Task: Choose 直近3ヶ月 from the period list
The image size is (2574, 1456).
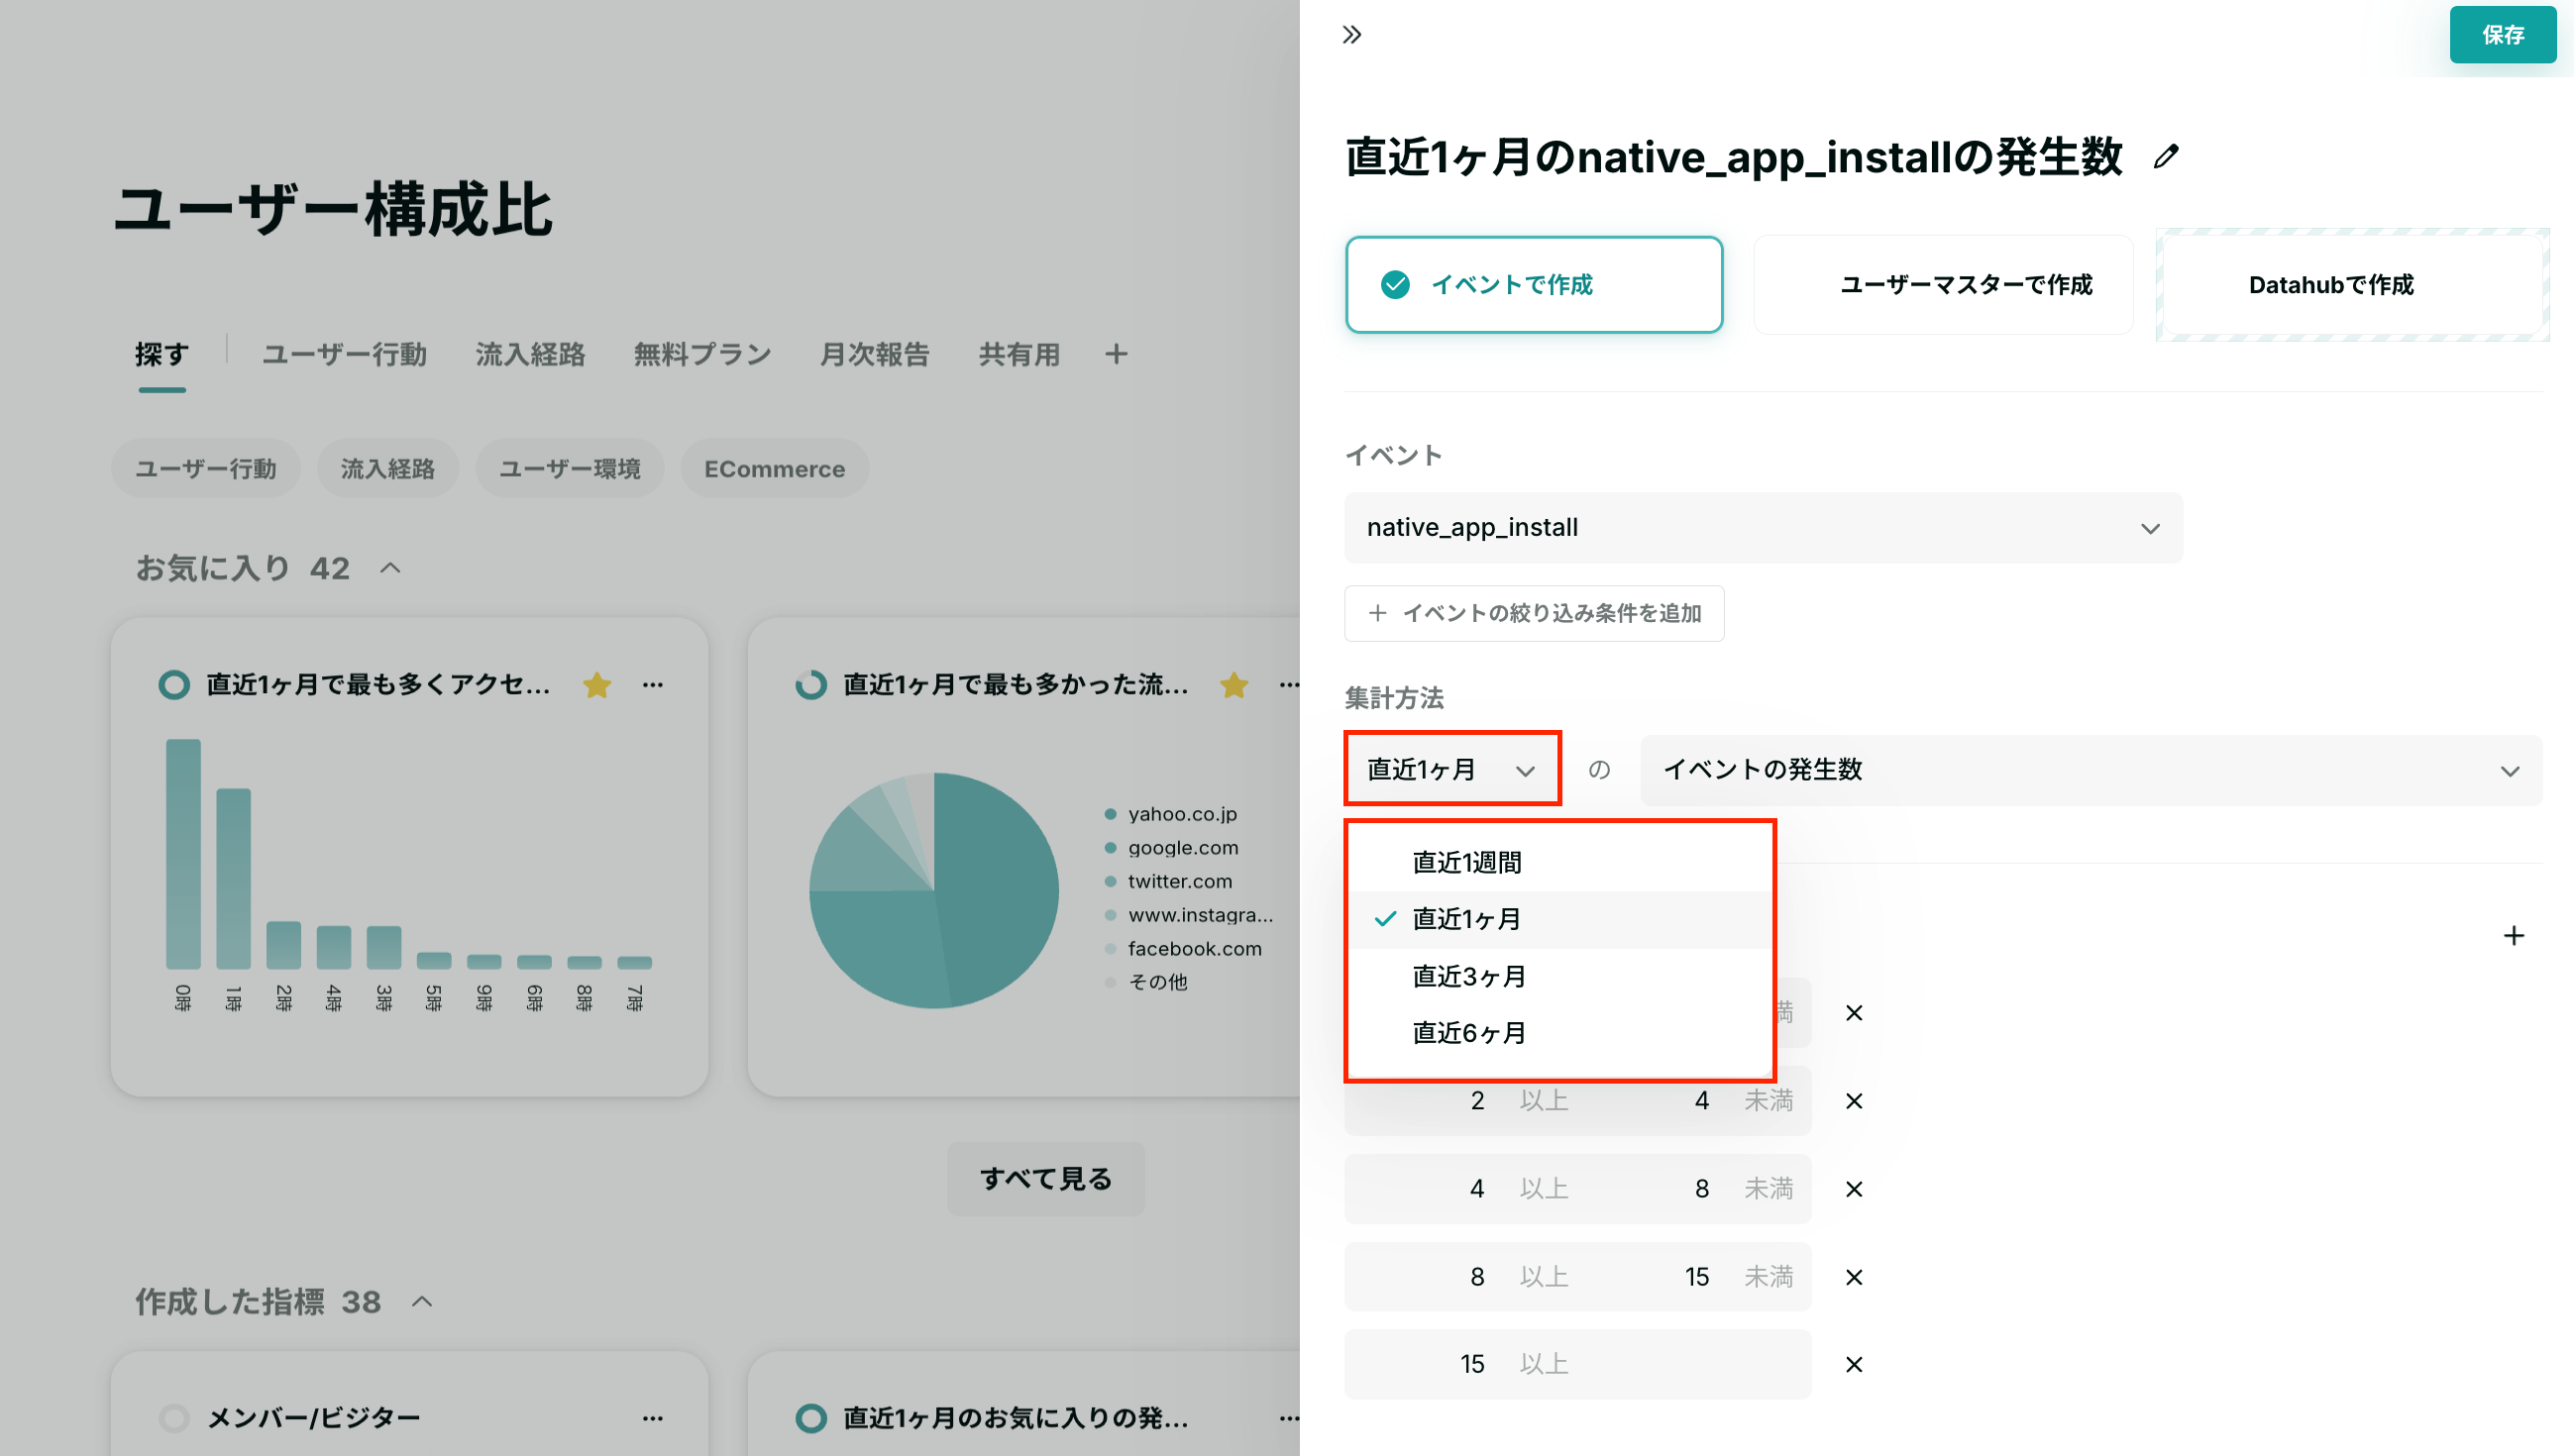Action: [1560, 976]
